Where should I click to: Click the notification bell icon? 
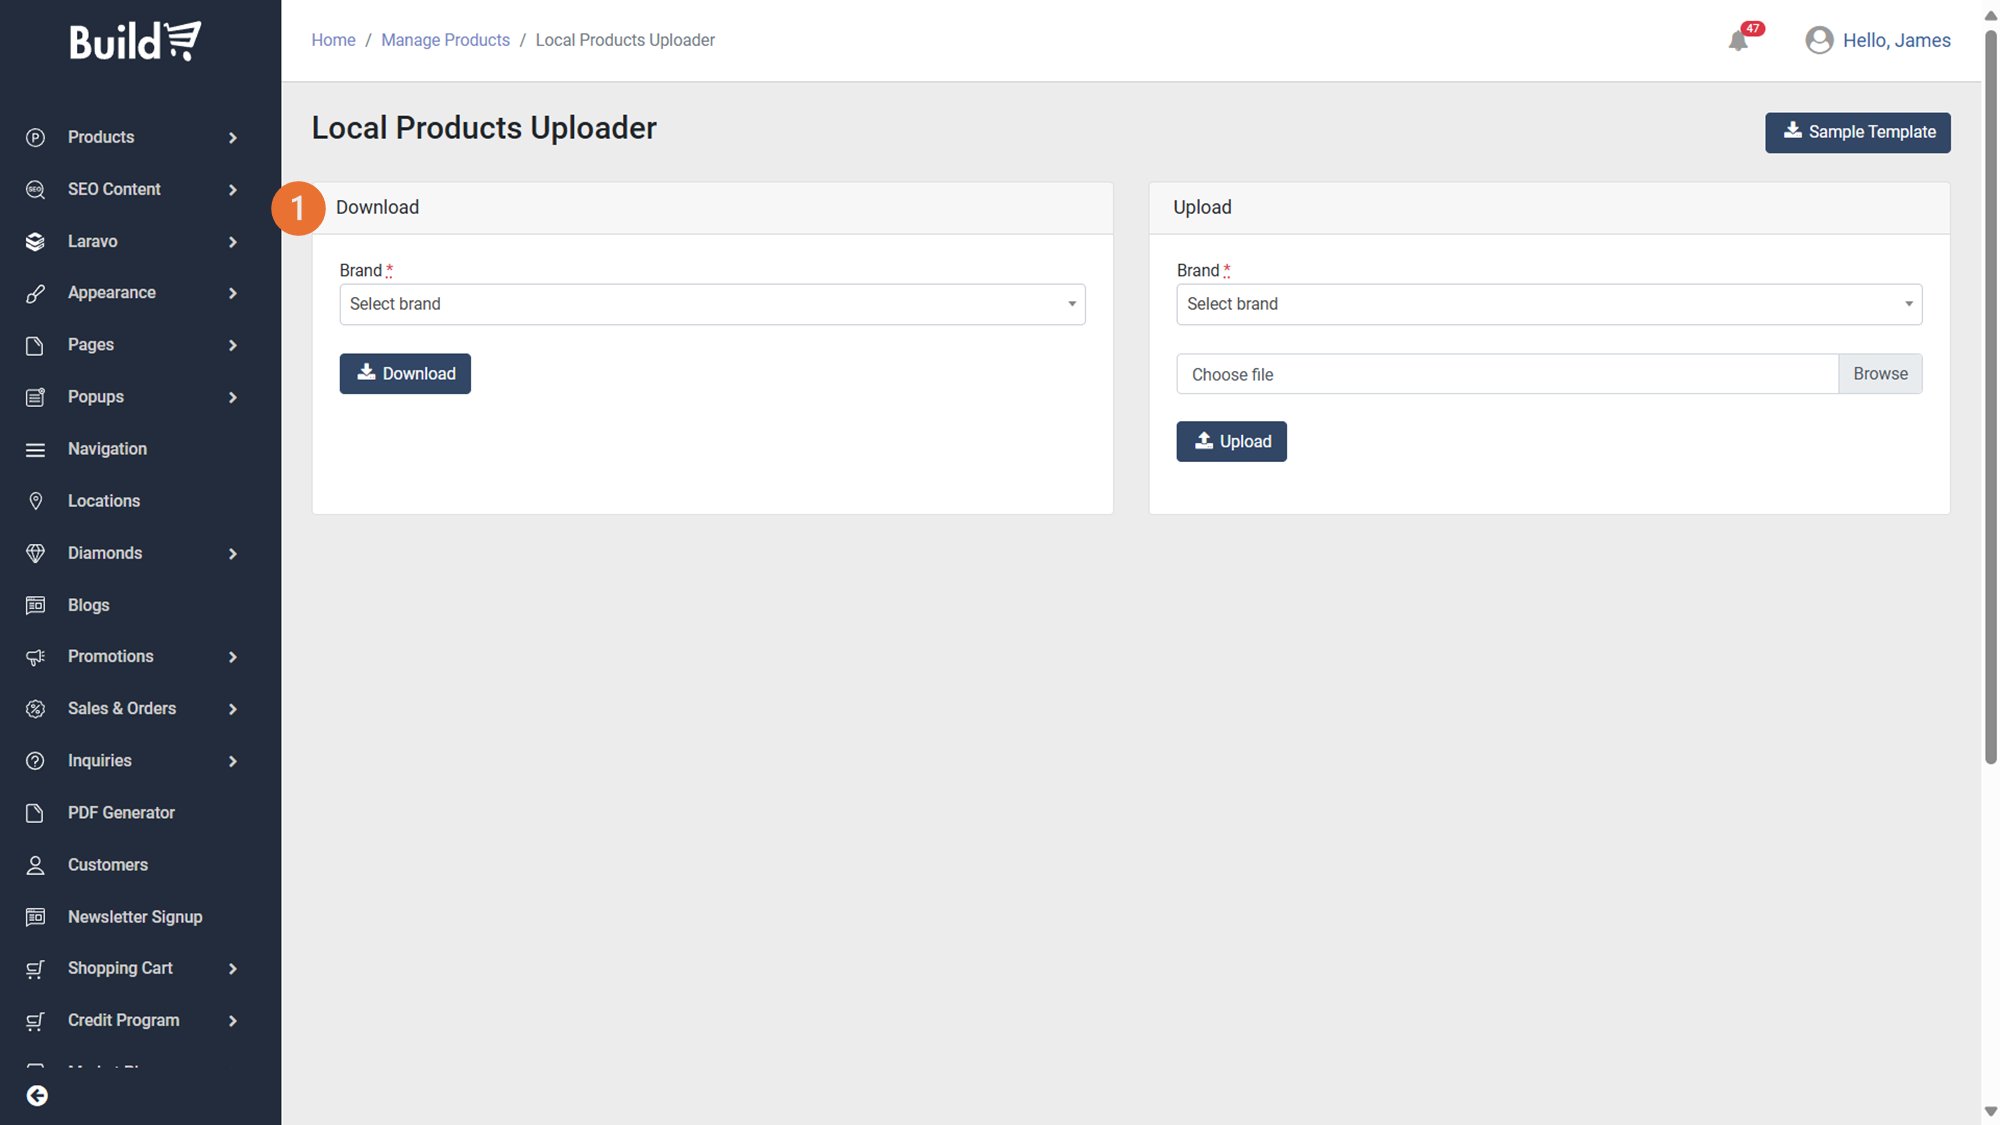[1738, 41]
